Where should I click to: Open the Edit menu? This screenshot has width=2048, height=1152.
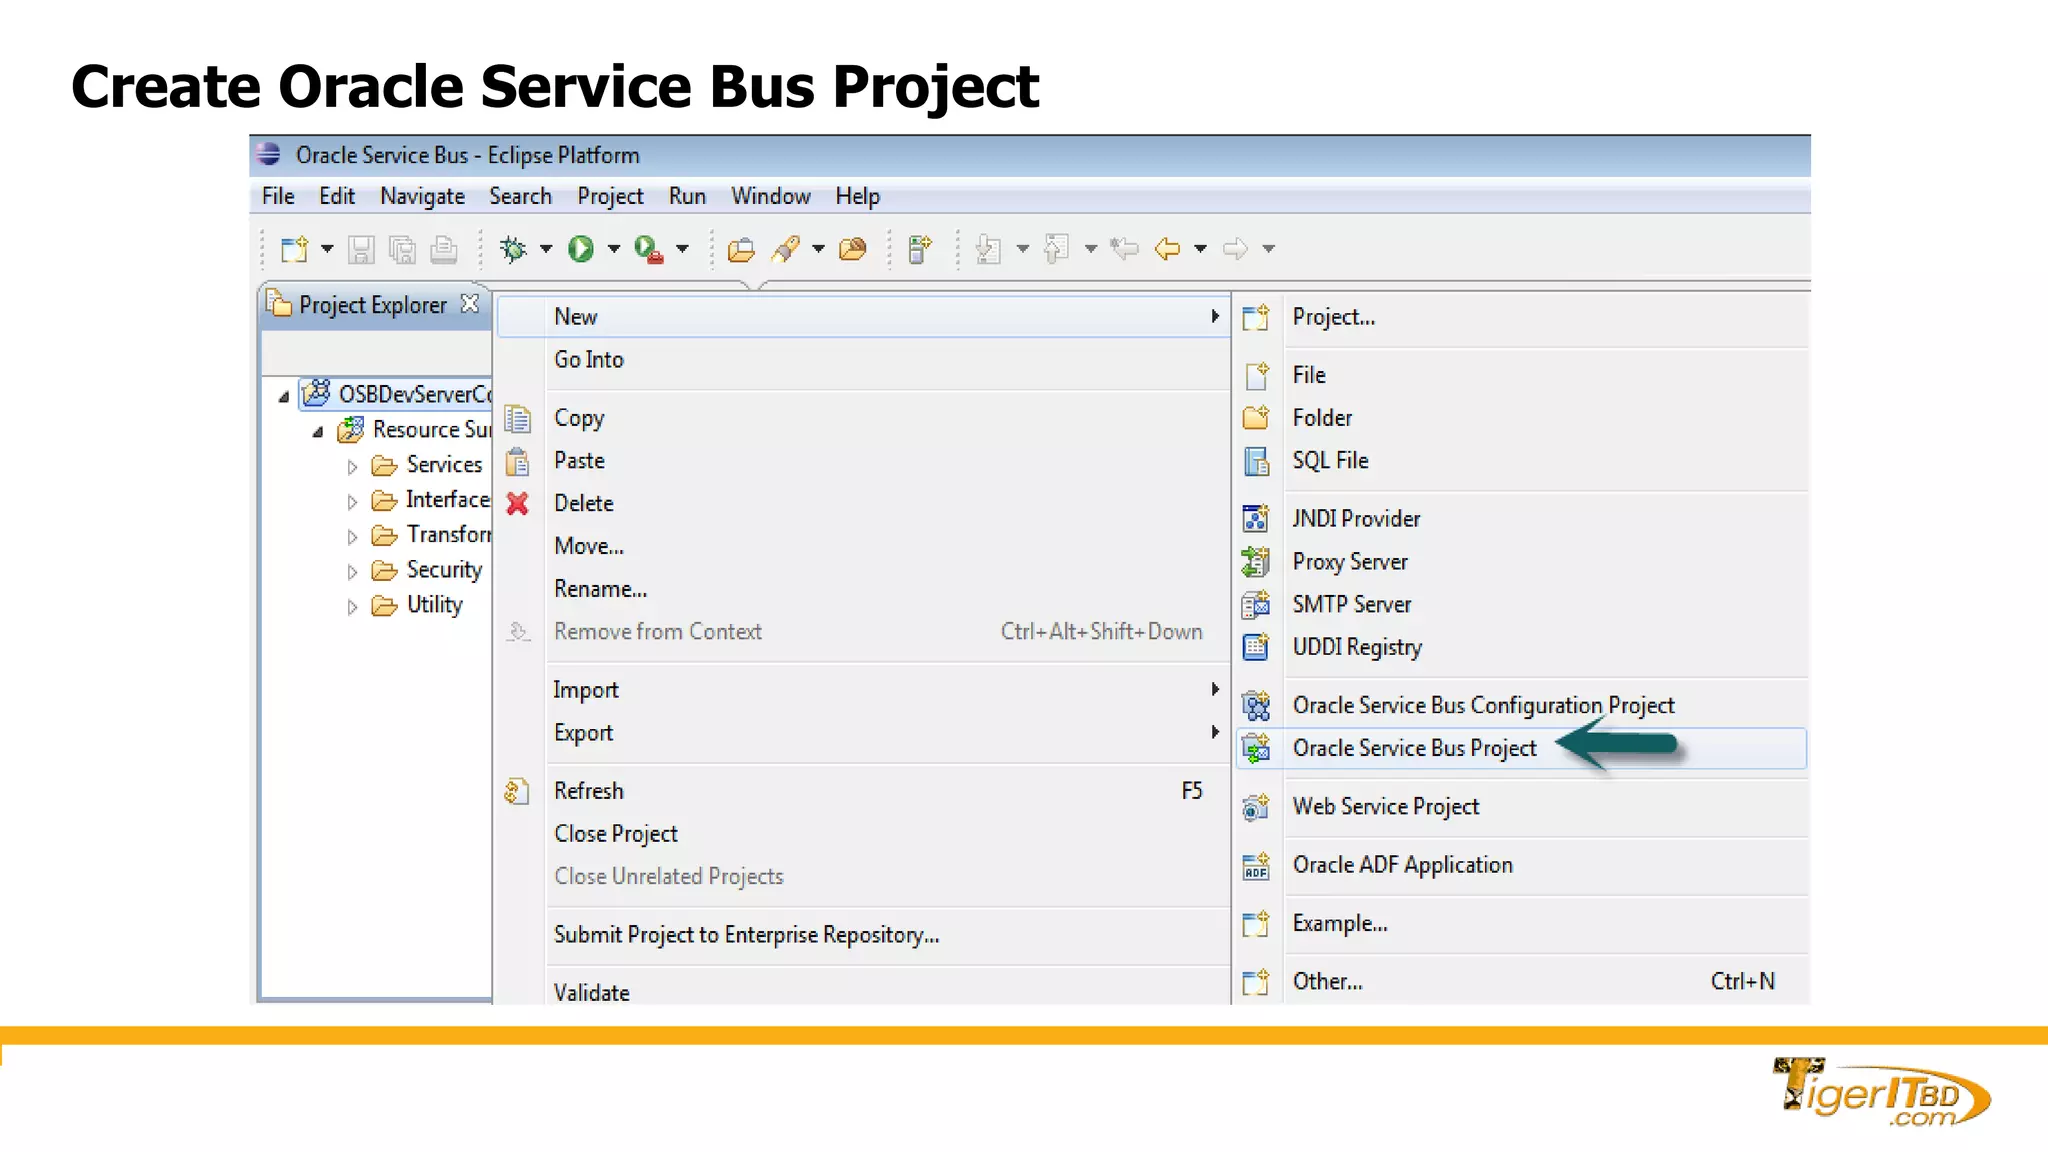click(x=337, y=196)
